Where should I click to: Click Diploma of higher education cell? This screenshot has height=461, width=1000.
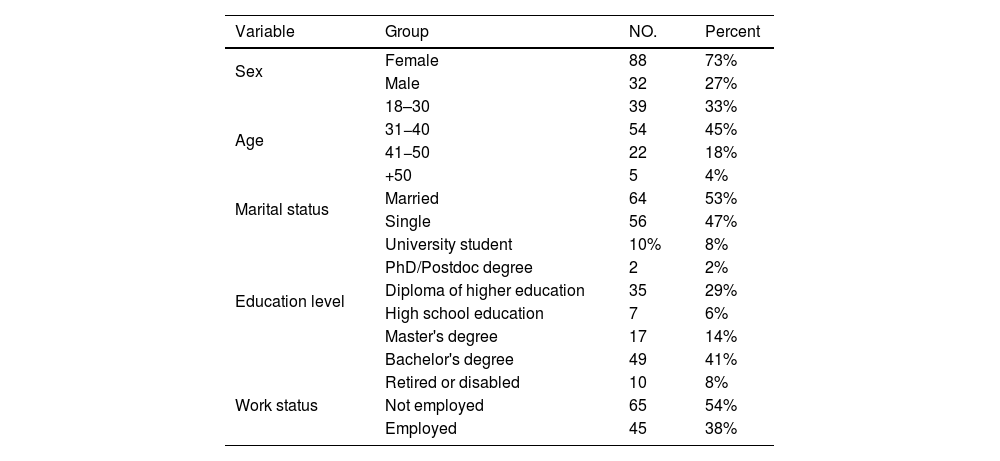coord(484,291)
